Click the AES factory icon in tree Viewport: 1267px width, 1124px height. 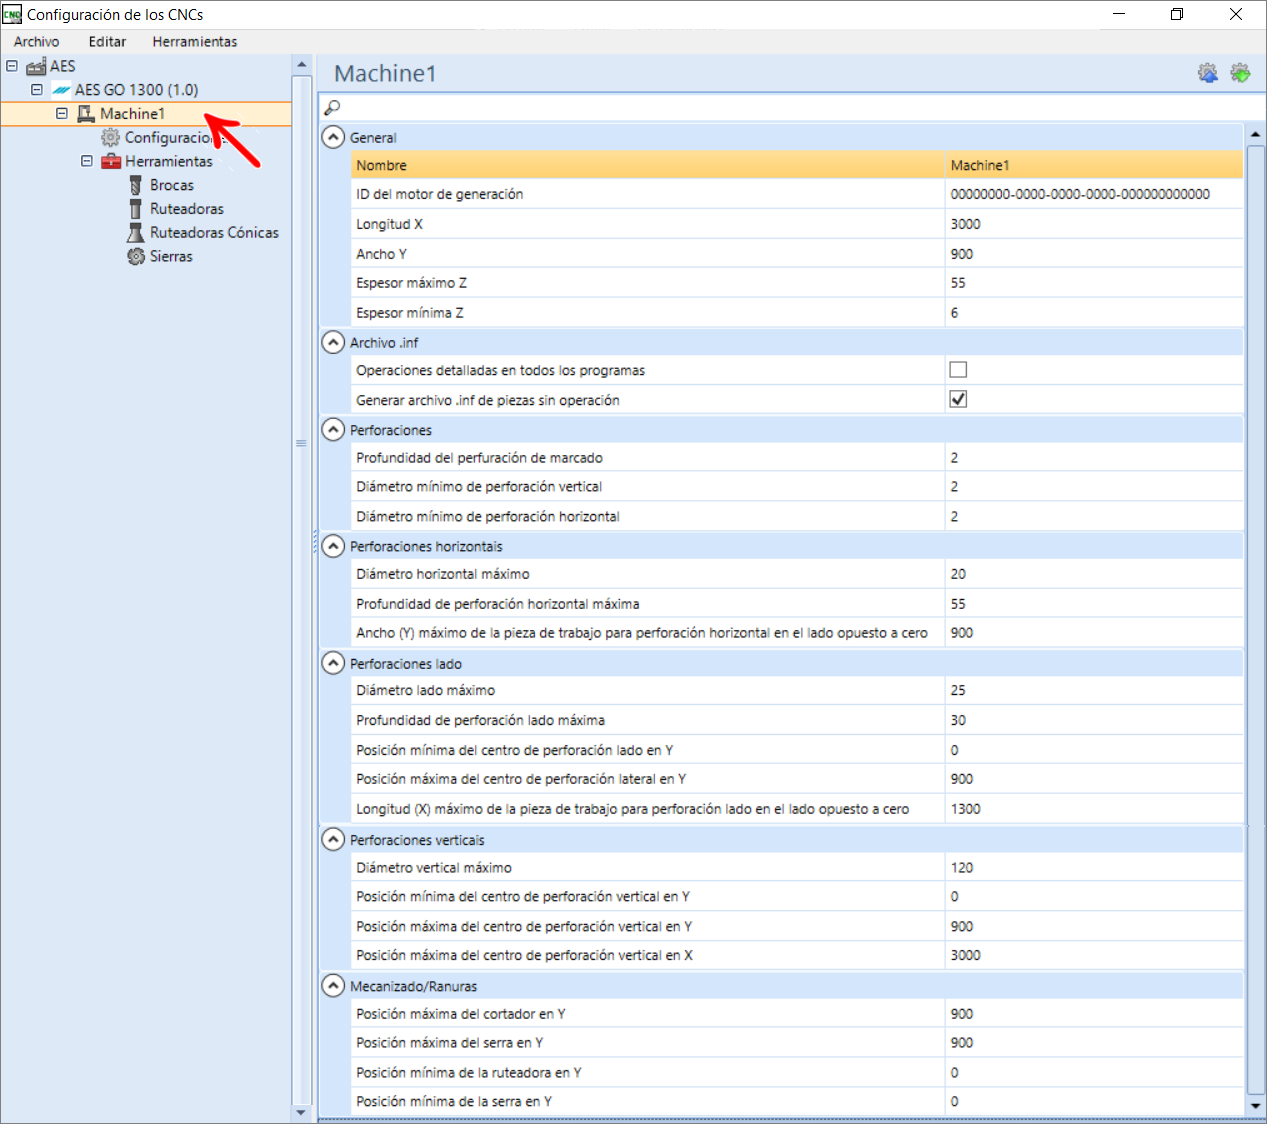tap(36, 66)
